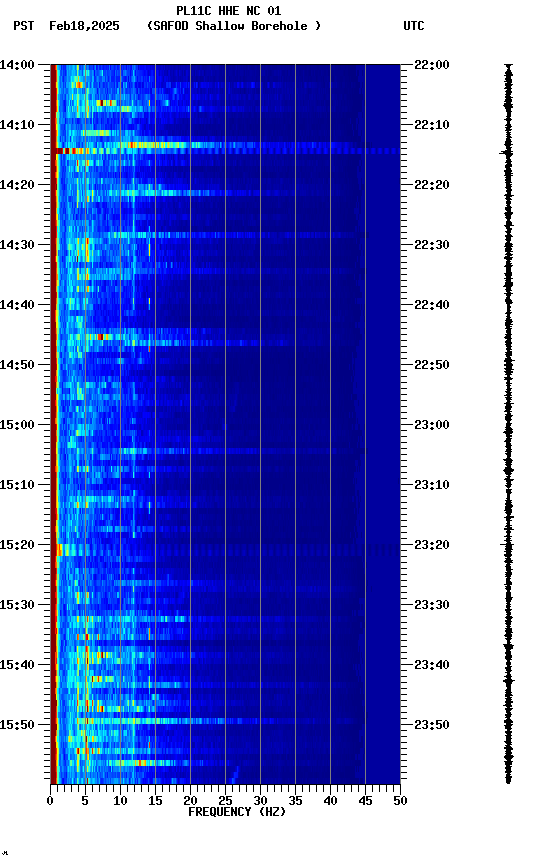The image size is (552, 864).
Task: Click the 14:00 PST time label
Action: [17, 65]
